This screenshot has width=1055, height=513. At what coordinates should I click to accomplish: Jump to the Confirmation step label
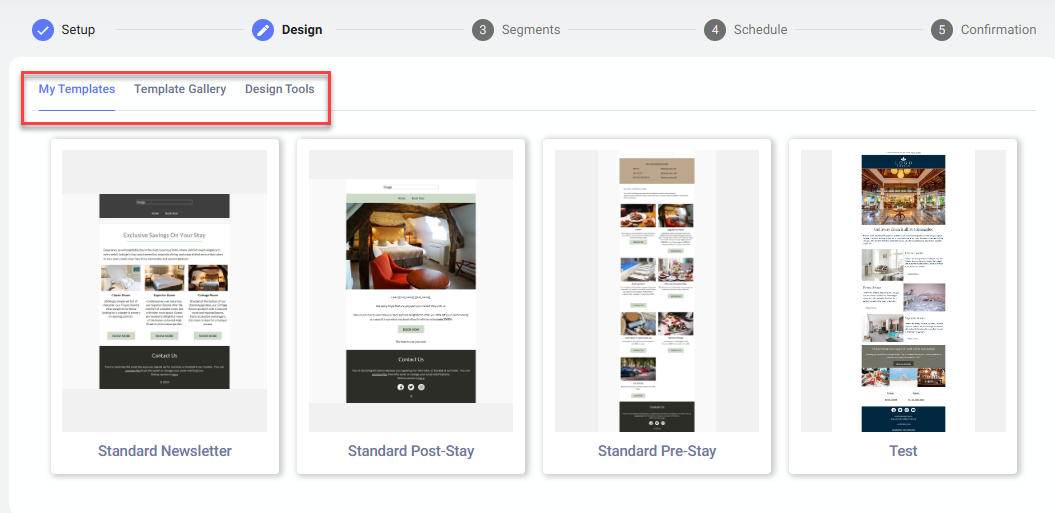[998, 30]
